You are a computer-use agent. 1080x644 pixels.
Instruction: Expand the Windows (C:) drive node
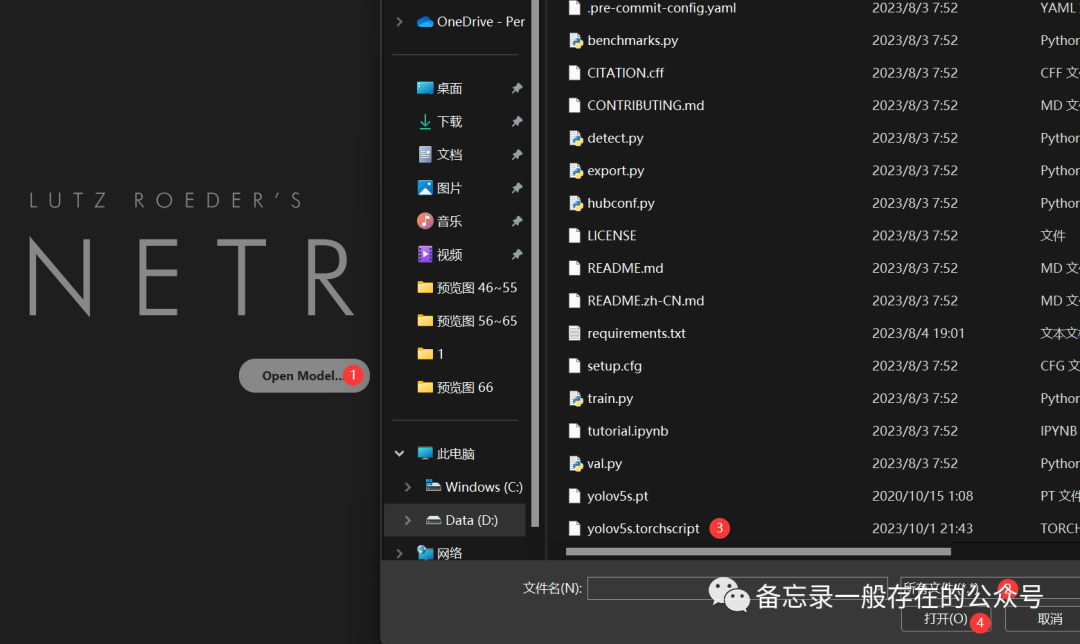pyautogui.click(x=408, y=487)
